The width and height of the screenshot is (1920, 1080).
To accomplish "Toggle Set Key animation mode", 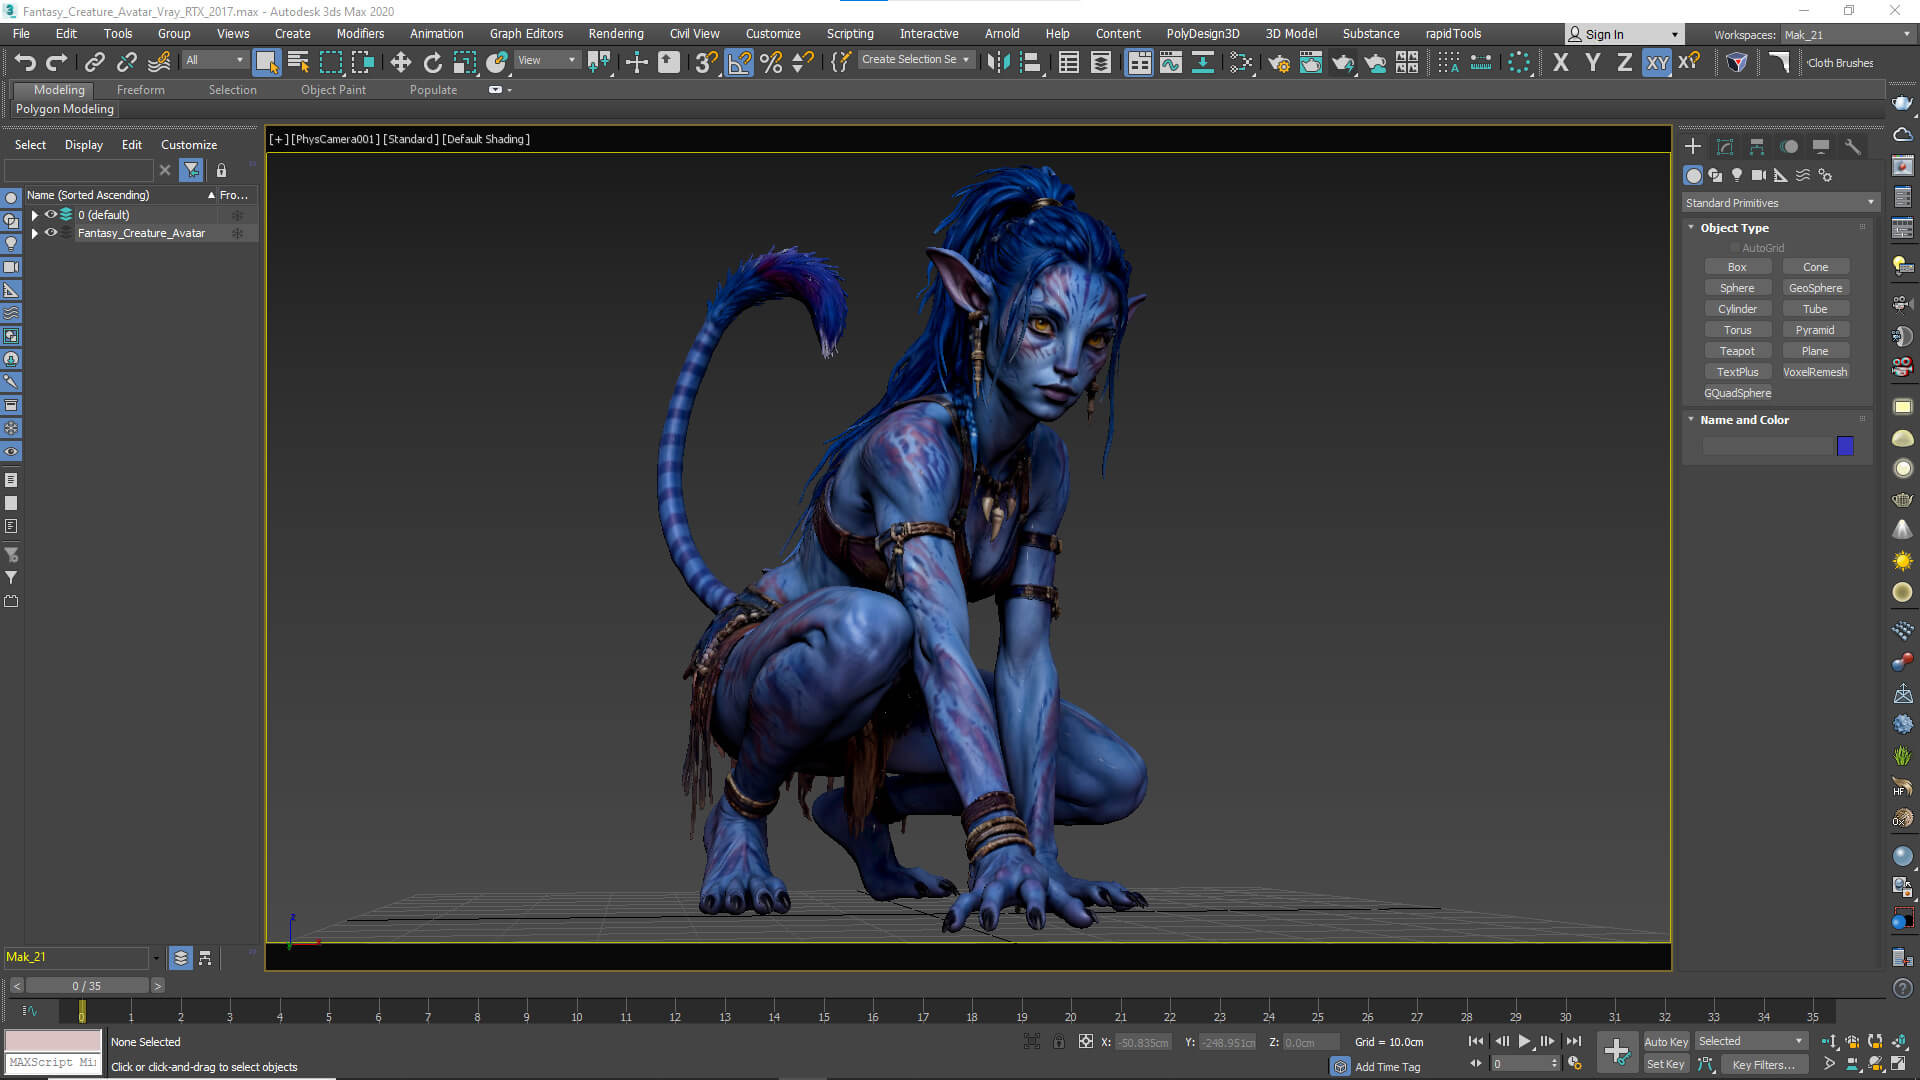I will coord(1666,1064).
